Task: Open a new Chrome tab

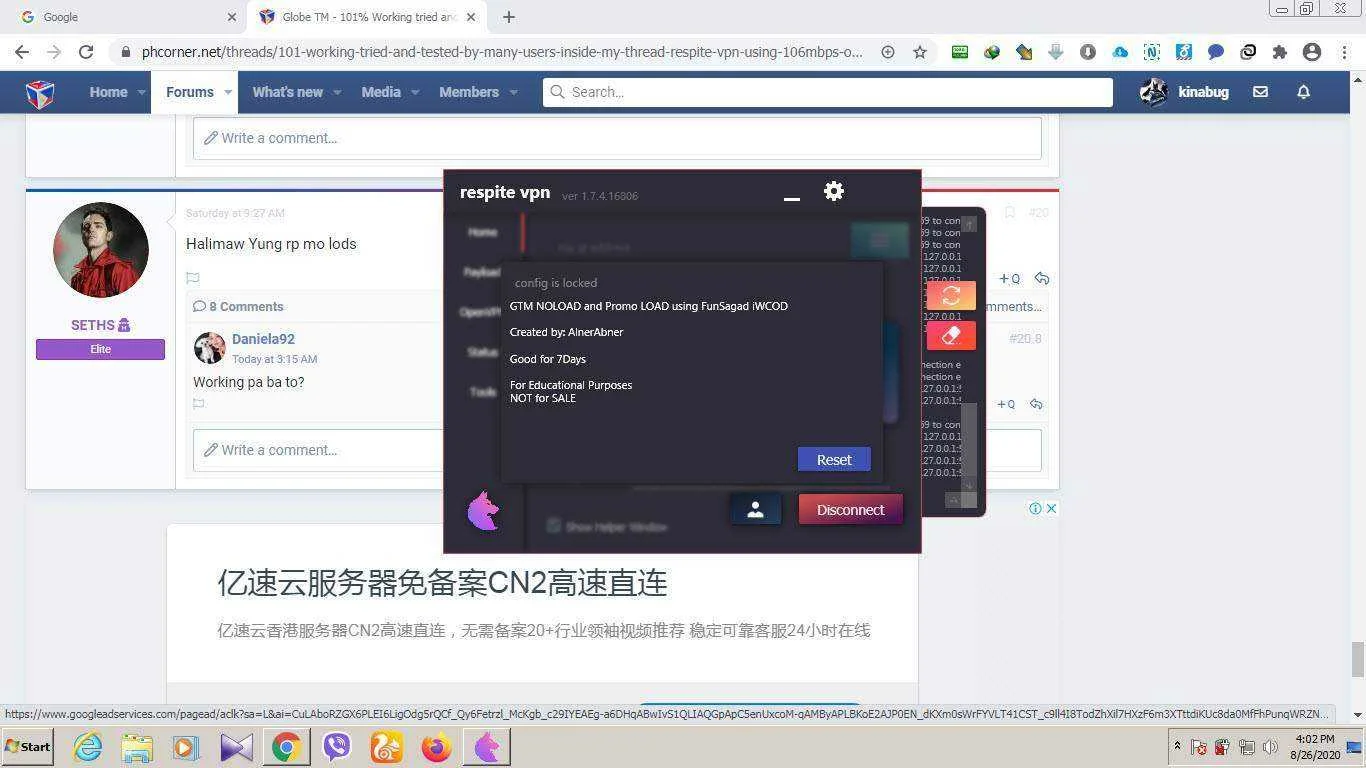Action: pyautogui.click(x=509, y=17)
